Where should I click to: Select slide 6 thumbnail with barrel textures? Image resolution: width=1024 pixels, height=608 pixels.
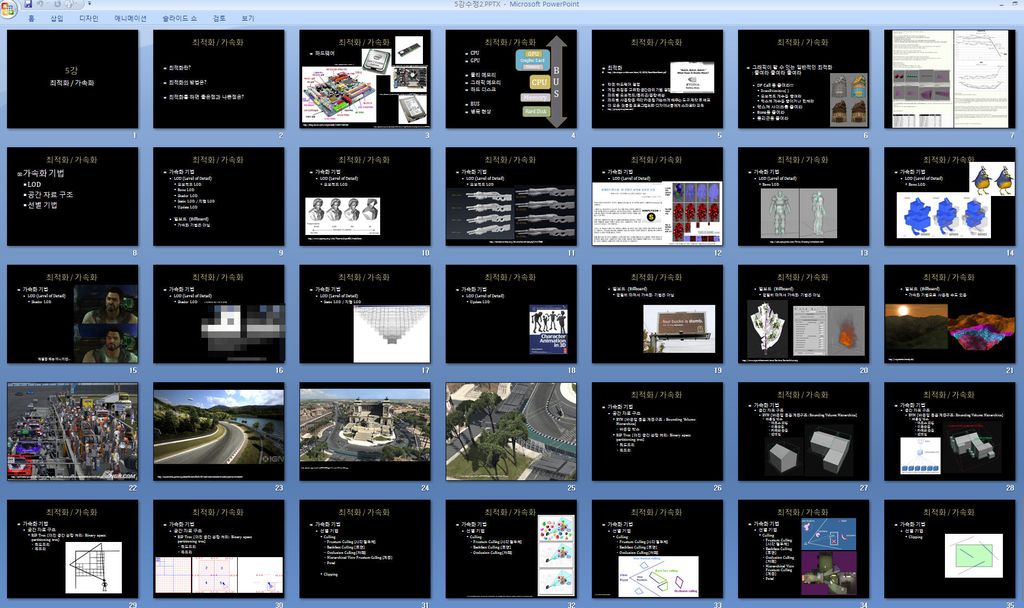pyautogui.click(x=804, y=79)
